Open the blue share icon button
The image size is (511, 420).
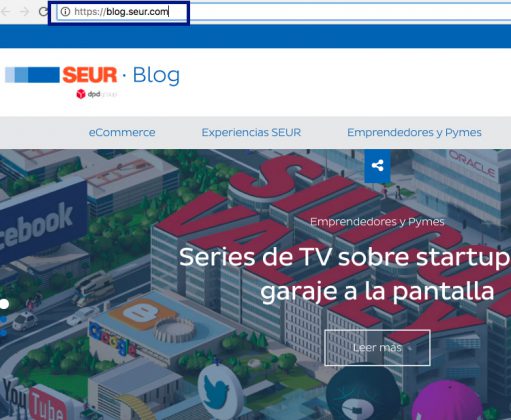pyautogui.click(x=377, y=166)
